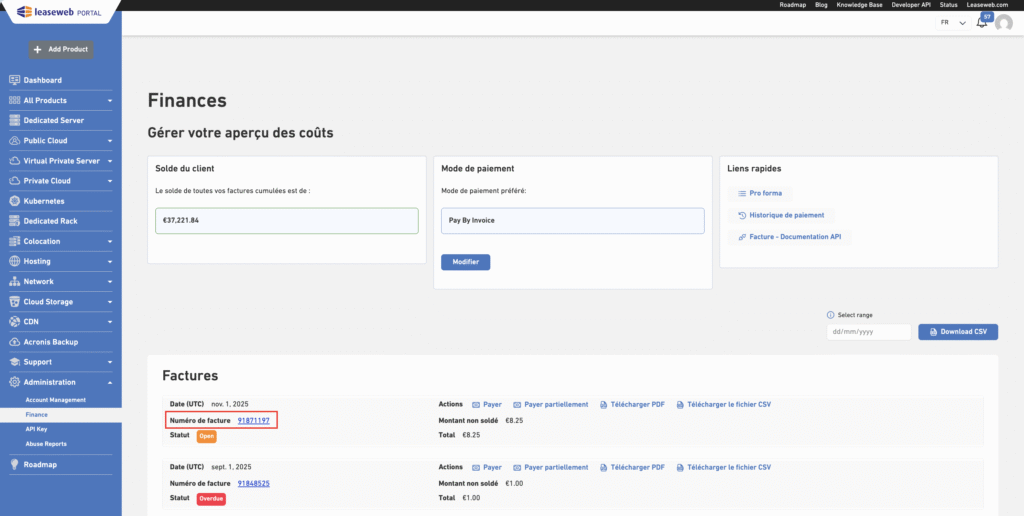Click the Select range info icon

[831, 315]
